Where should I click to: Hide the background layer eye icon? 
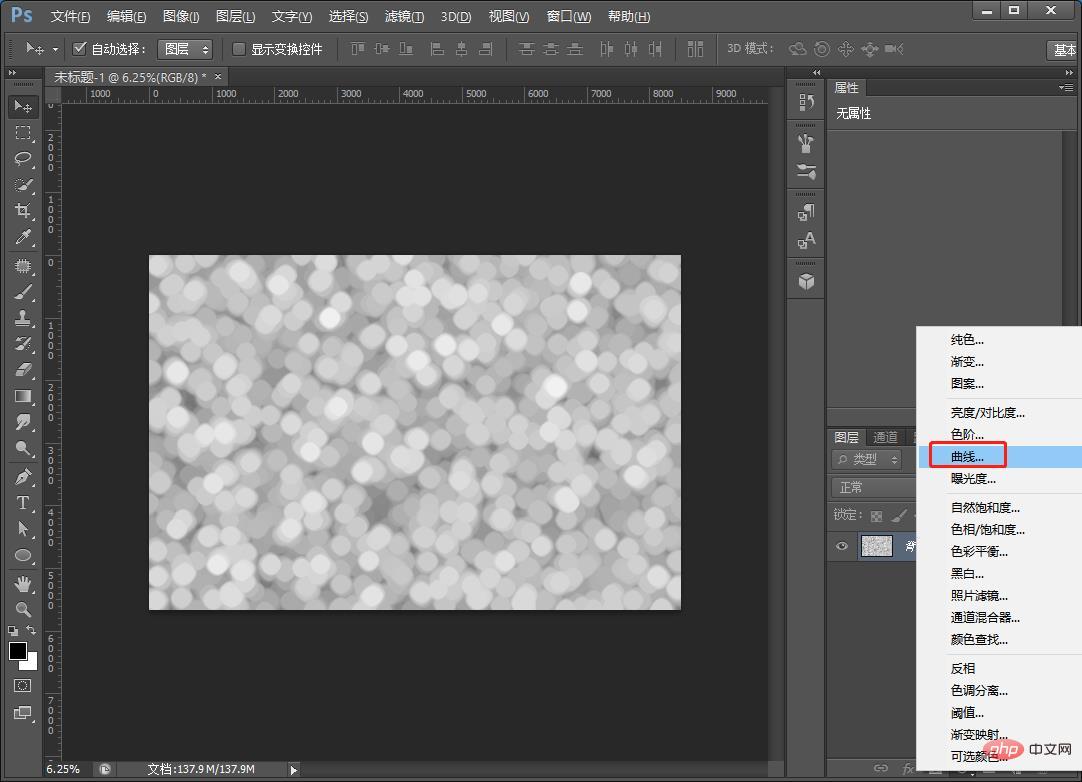pos(842,546)
